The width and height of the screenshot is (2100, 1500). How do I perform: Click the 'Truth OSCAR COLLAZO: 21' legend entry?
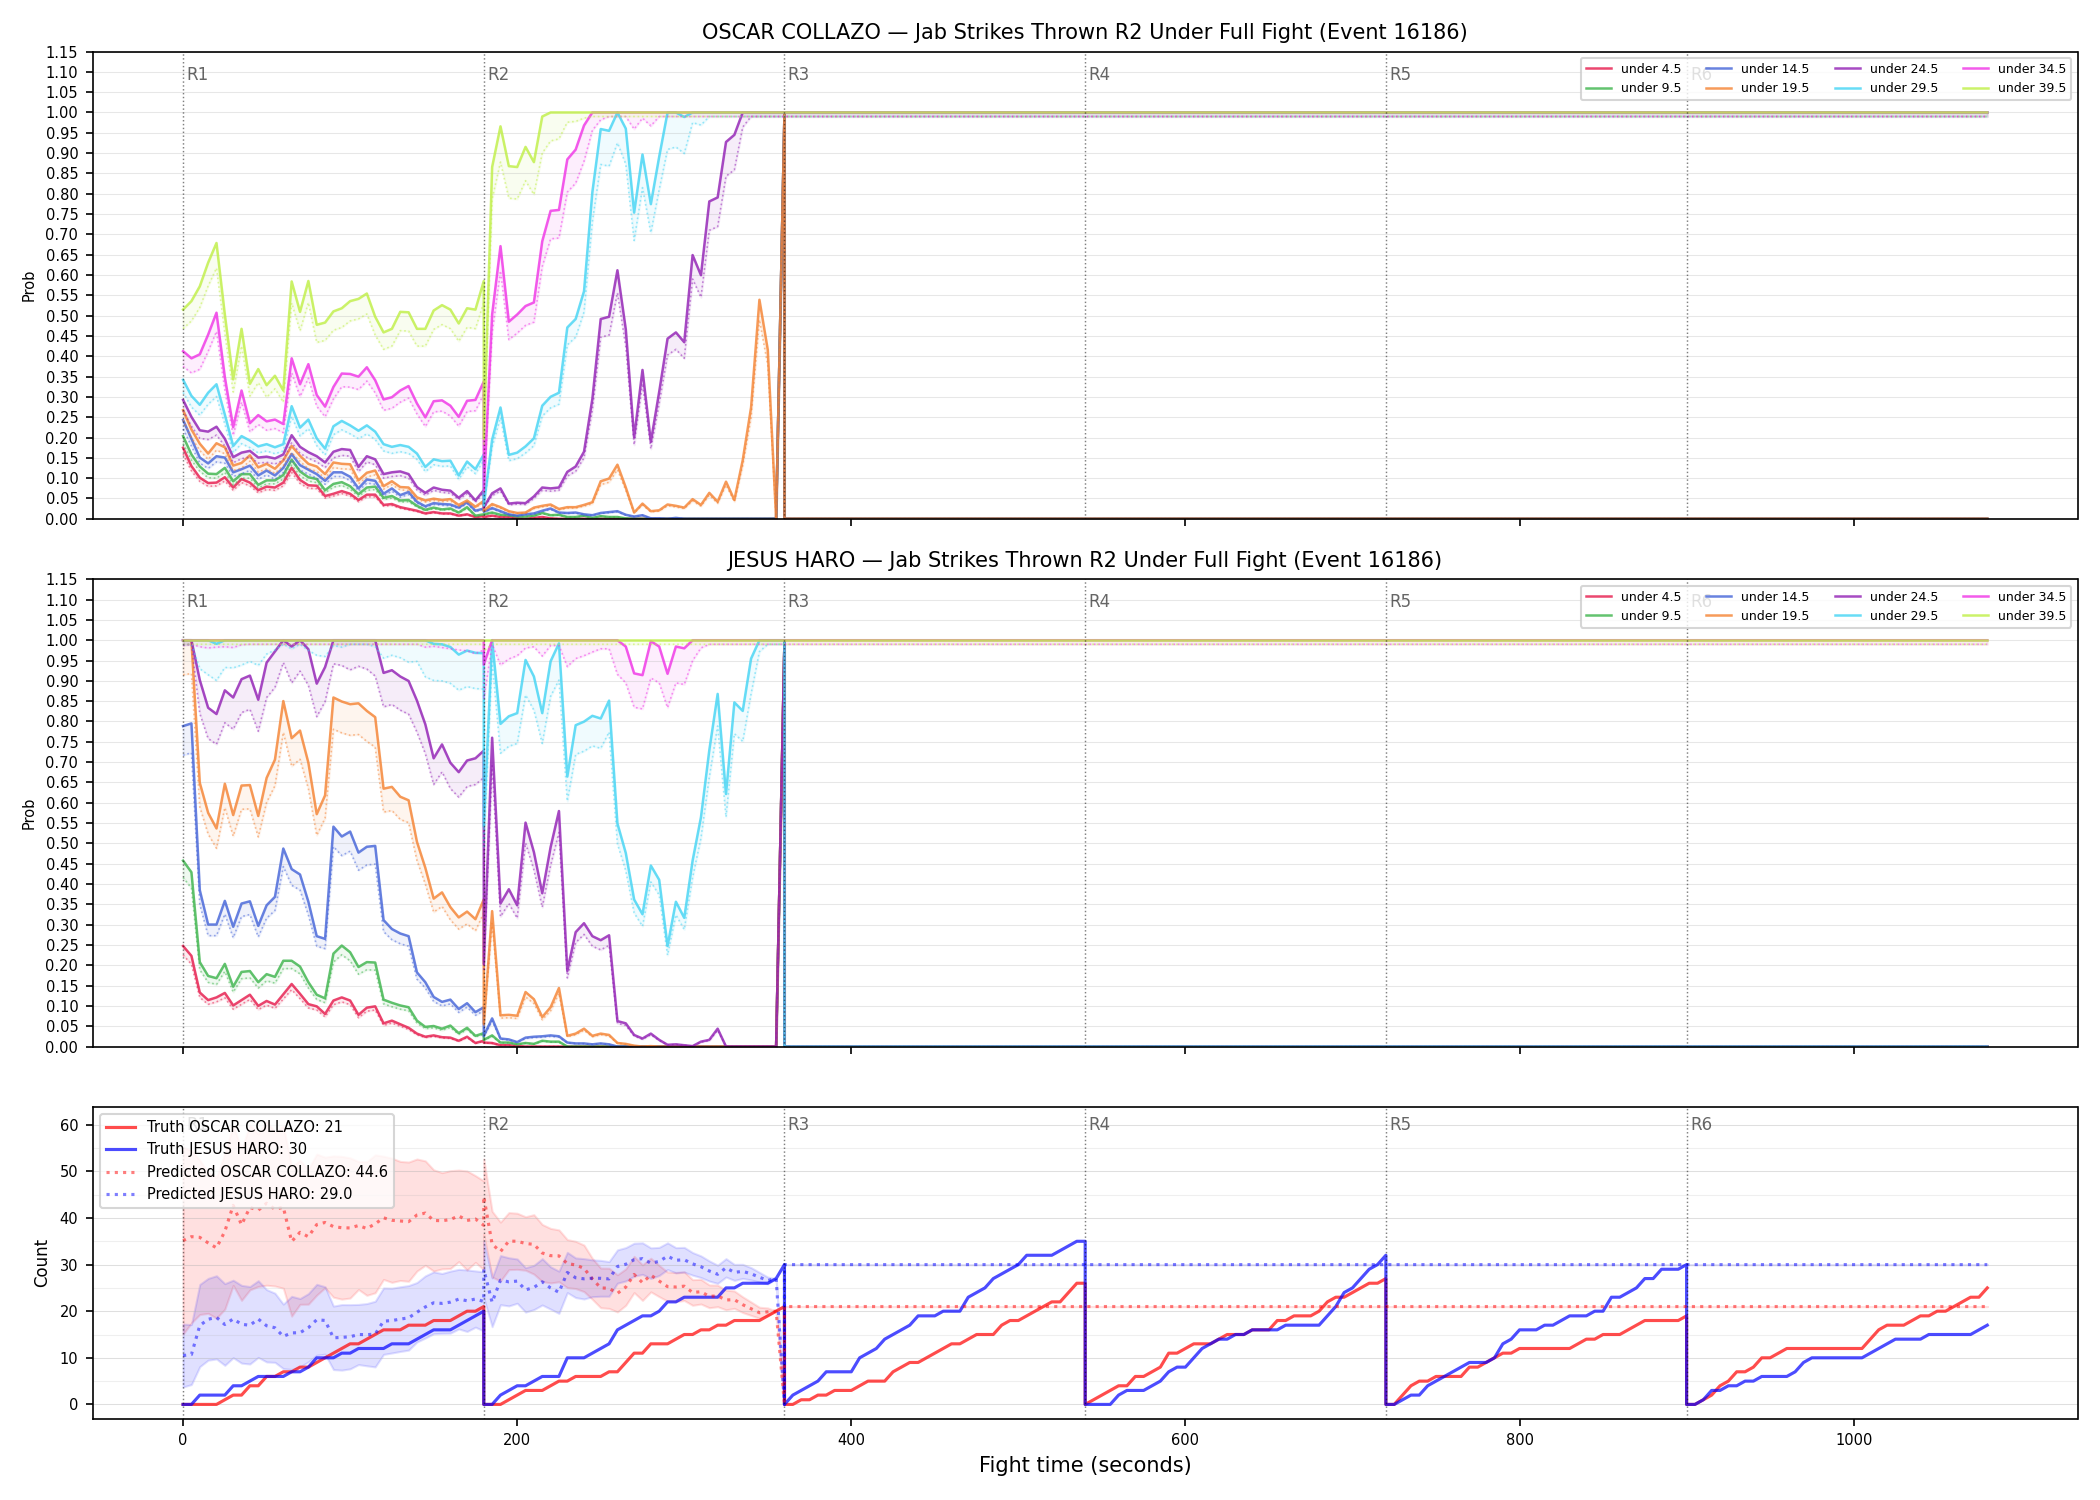tap(224, 1127)
